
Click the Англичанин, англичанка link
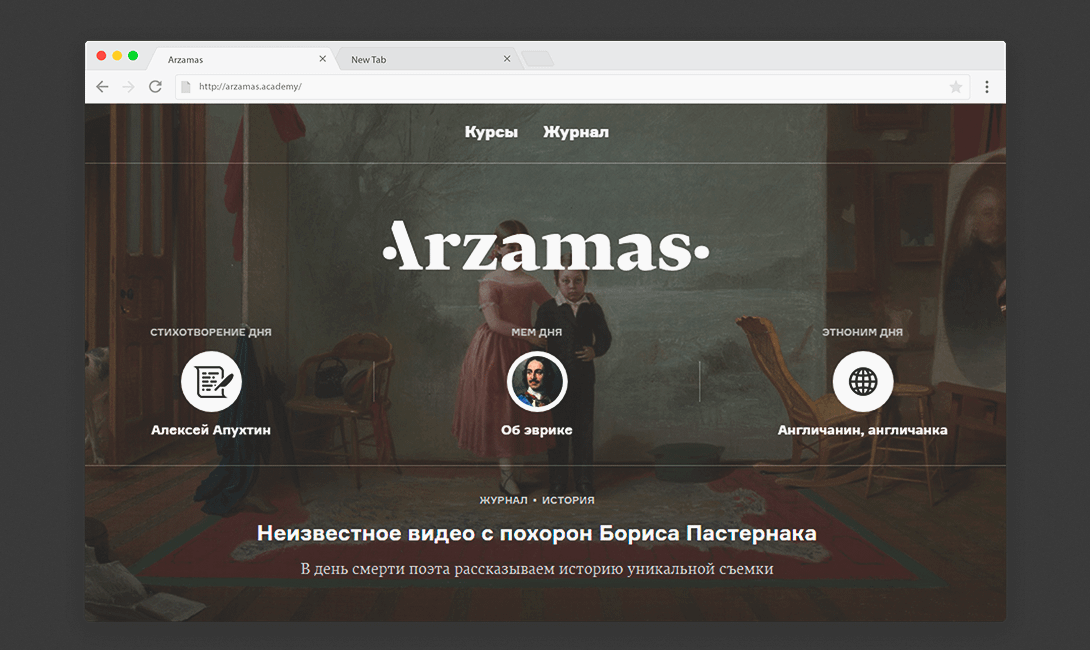862,430
